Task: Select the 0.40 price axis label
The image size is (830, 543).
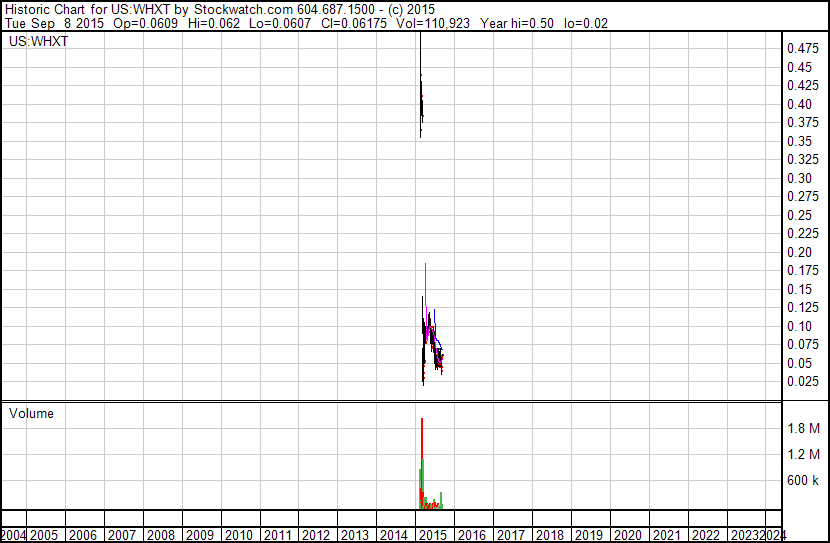Action: pos(799,104)
